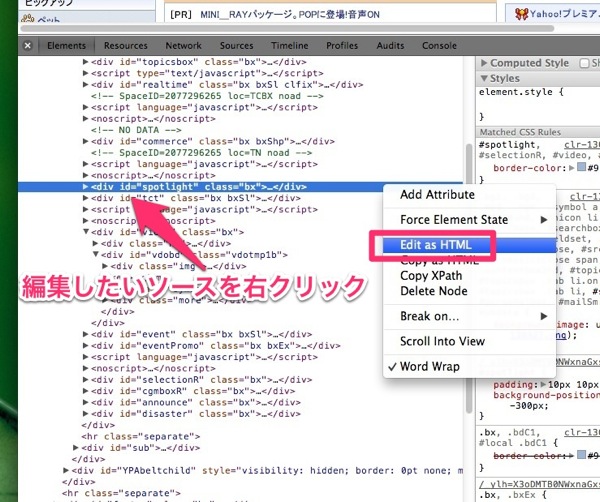
Task: Expand the spotlight div node
Action: (85, 186)
